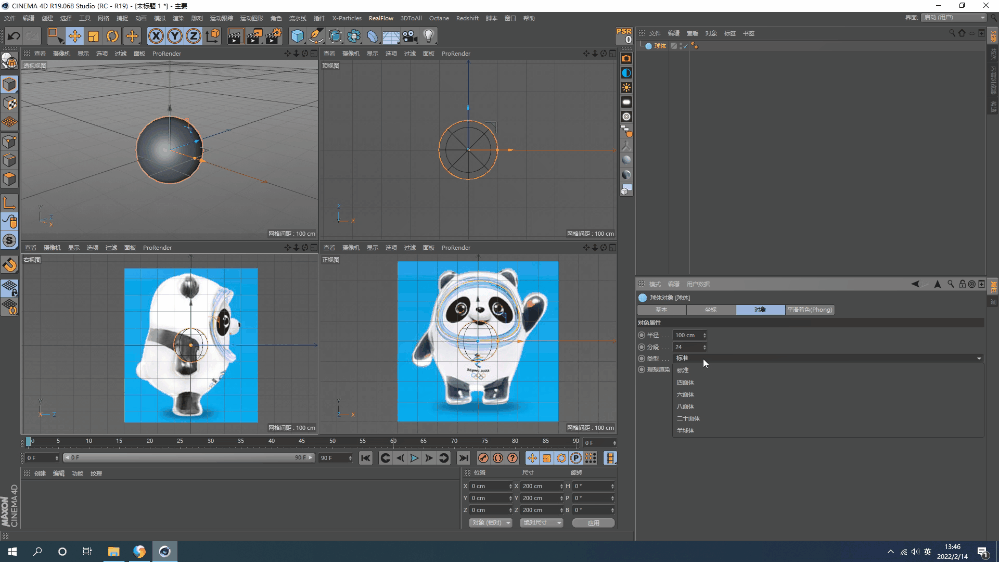Click Render View clapperboard icon

coord(234,36)
